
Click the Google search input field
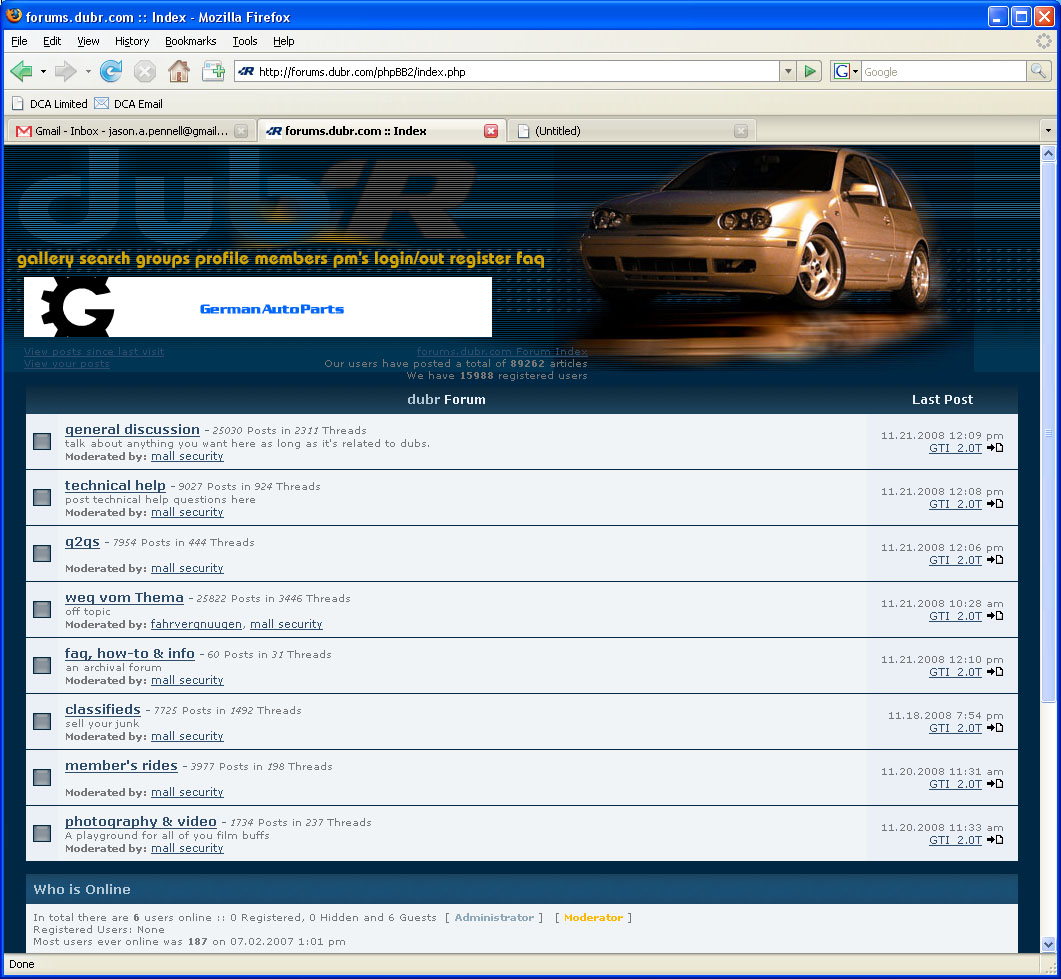(x=943, y=71)
